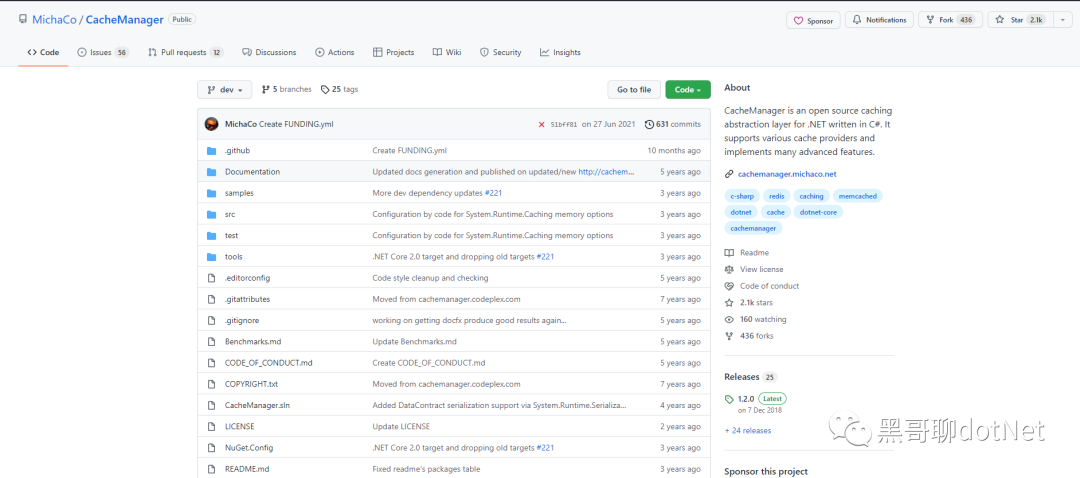Click the scale icon beside View license
This screenshot has width=1080, height=478.
(x=729, y=269)
